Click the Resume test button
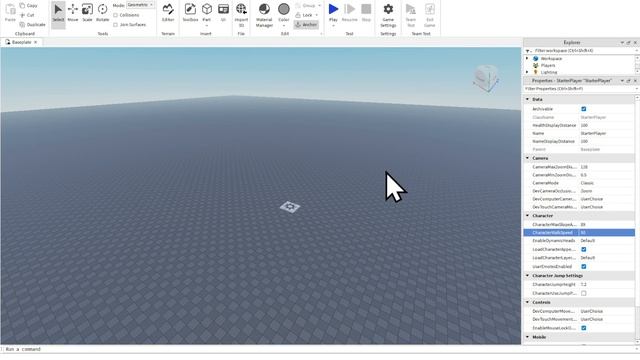640x360 pixels. 349,12
